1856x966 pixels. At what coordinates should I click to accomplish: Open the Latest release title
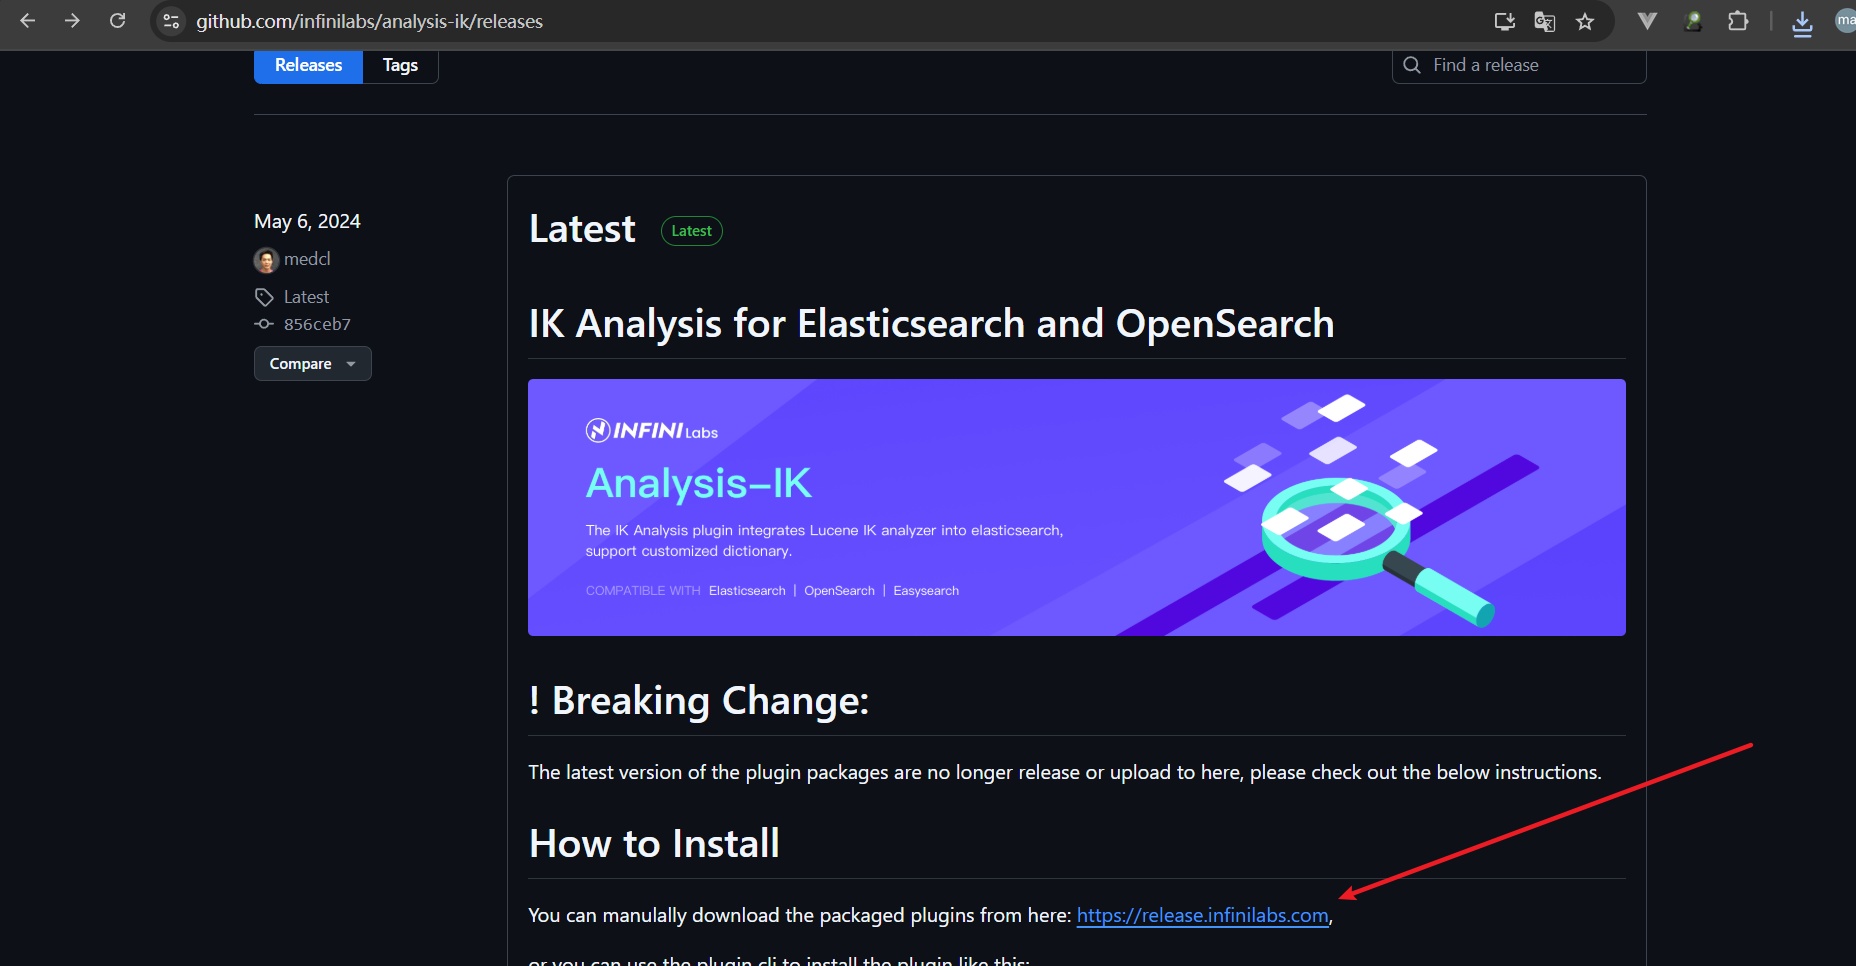(x=582, y=229)
